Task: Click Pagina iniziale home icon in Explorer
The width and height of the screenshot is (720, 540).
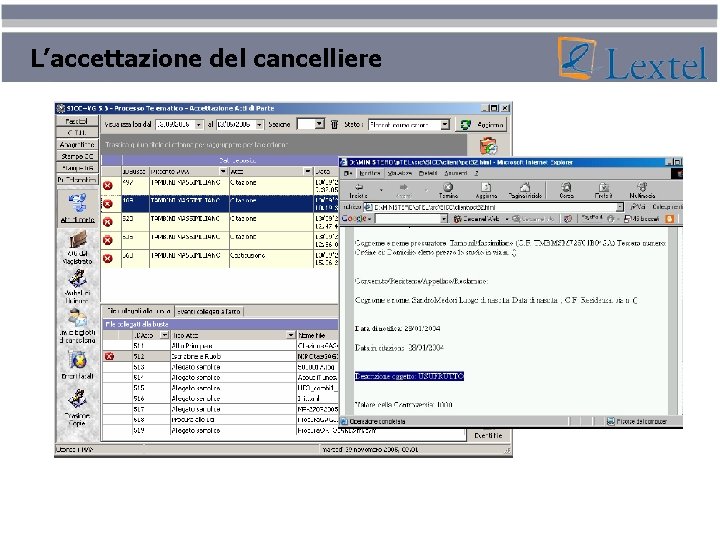Action: [525, 187]
